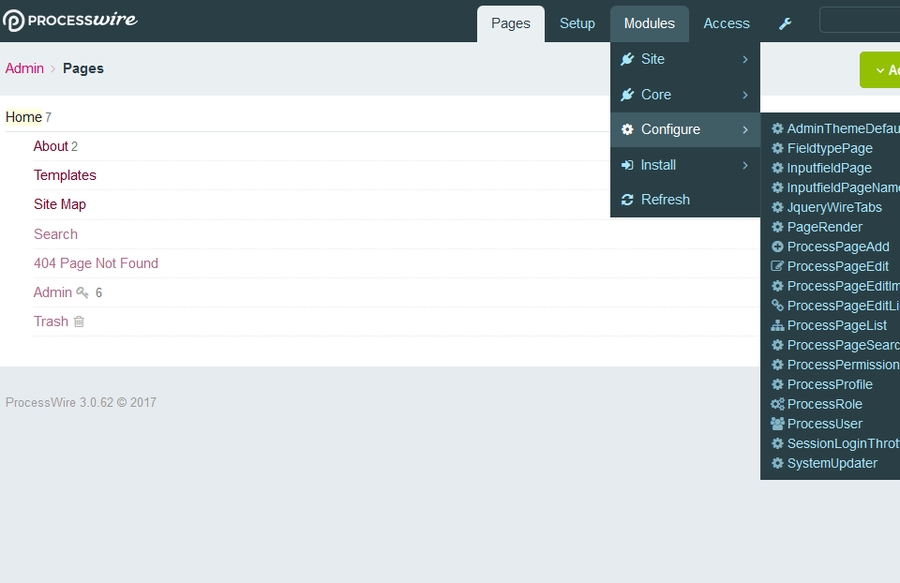Click the search input field
Viewport: 900px width, 583px height.
(860, 21)
